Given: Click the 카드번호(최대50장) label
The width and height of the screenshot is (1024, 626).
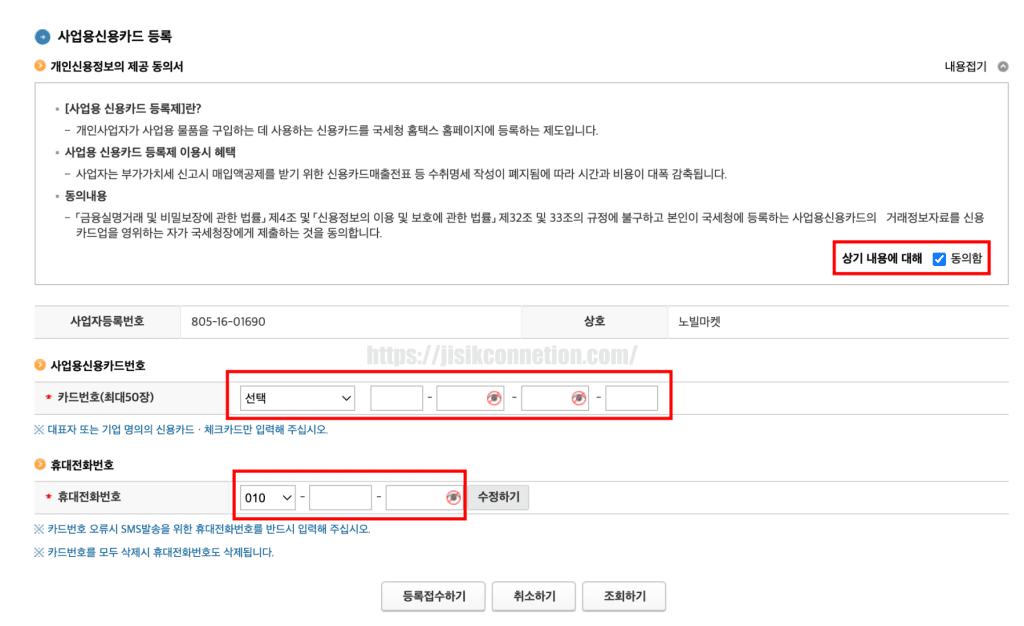Looking at the screenshot, I should 106,398.
